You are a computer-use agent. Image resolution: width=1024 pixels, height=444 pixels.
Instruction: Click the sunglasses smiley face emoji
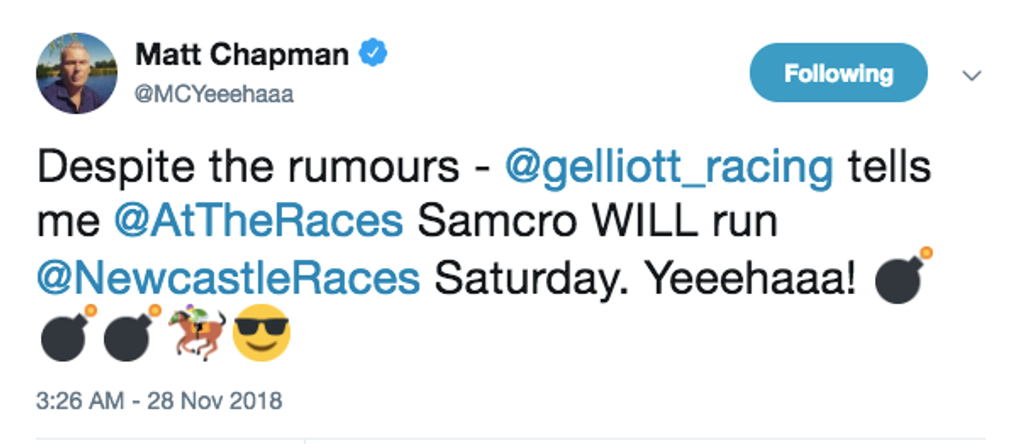[260, 335]
